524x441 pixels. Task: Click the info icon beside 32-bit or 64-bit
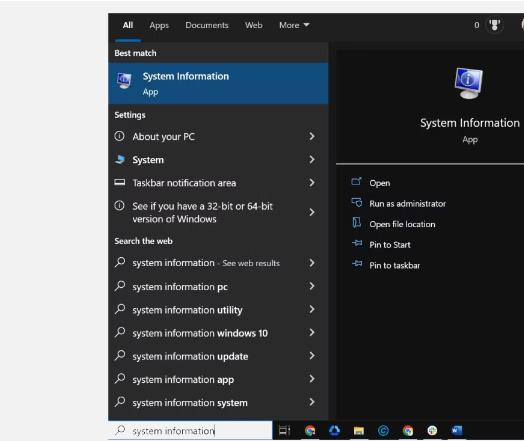click(119, 205)
